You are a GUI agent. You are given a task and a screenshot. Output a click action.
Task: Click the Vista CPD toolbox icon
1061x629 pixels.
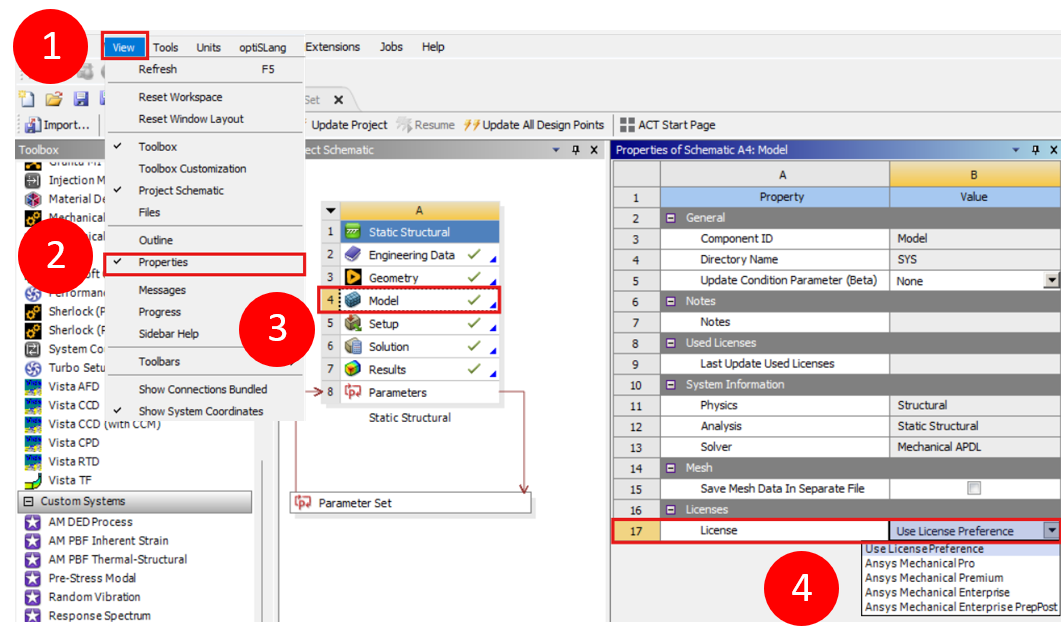pos(33,442)
